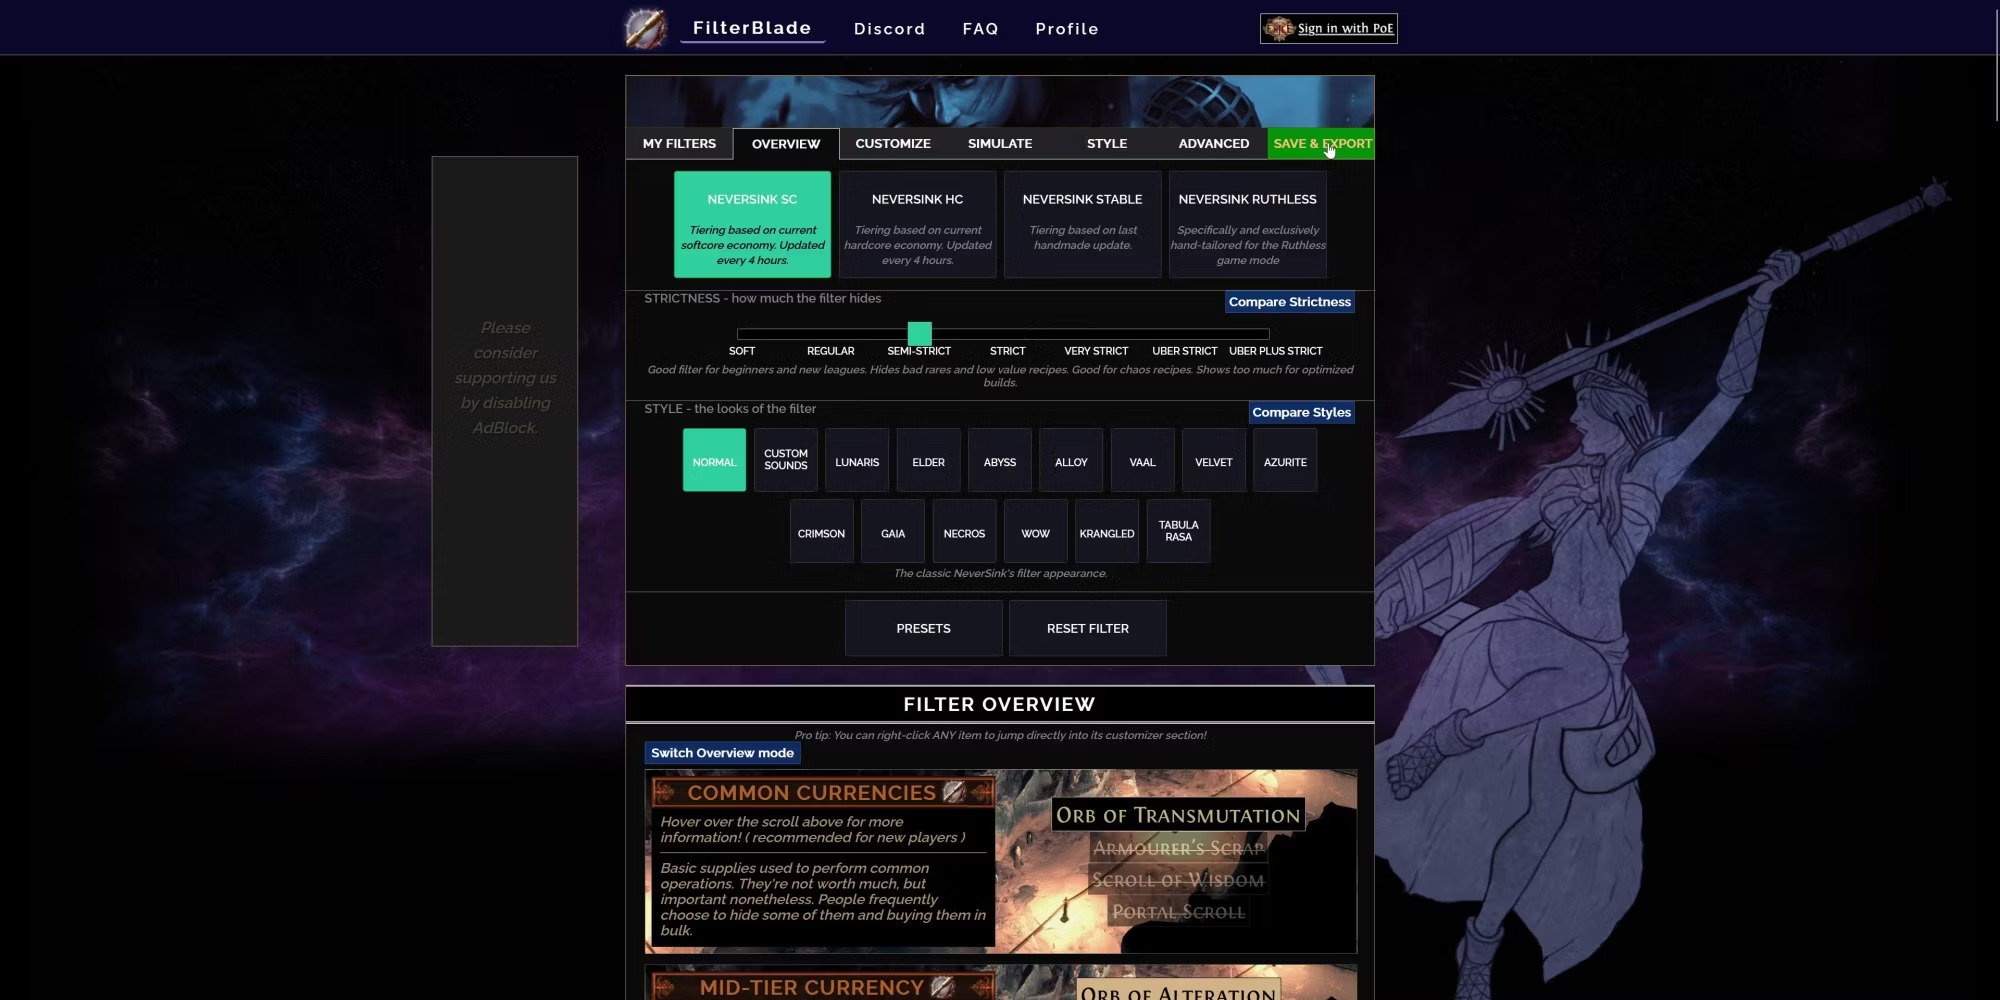Click the strictness slider handle
This screenshot has width=2000, height=1000.
click(919, 333)
